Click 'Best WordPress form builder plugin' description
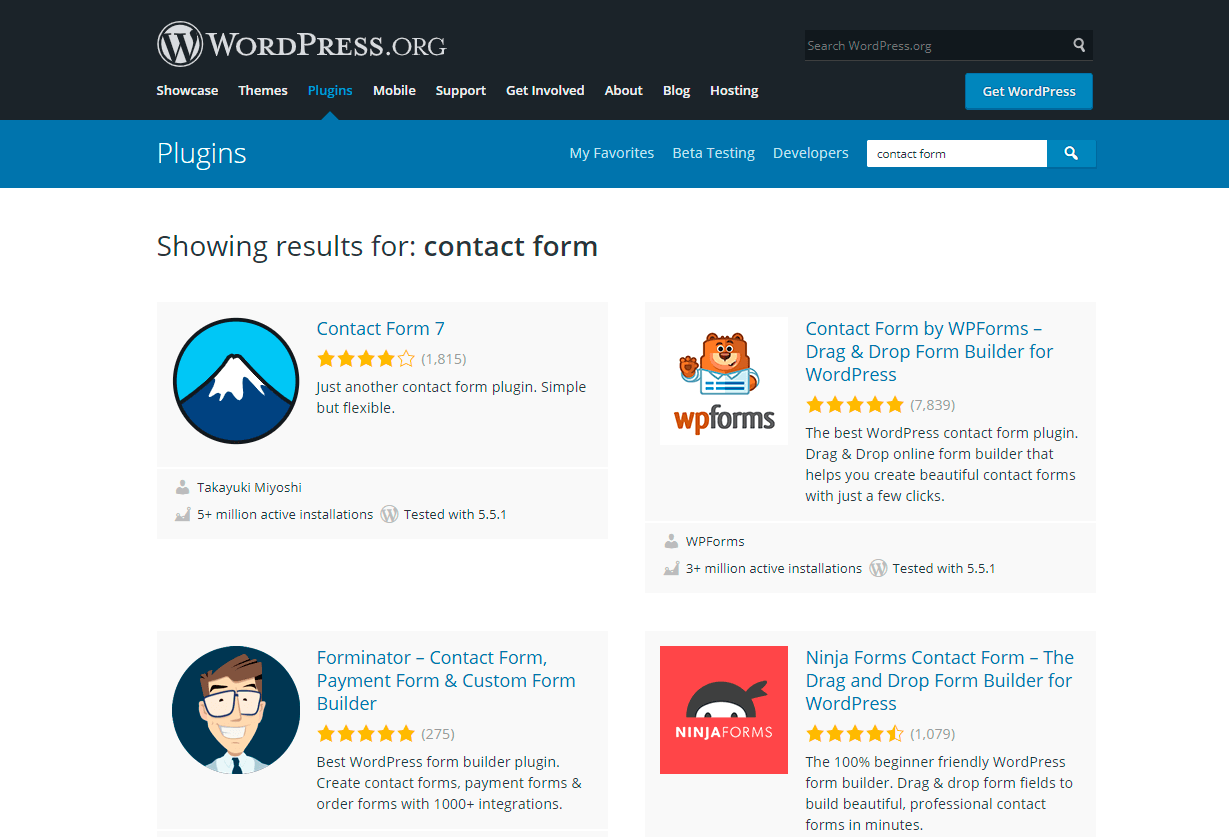Image resolution: width=1229 pixels, height=837 pixels. pyautogui.click(x=449, y=783)
